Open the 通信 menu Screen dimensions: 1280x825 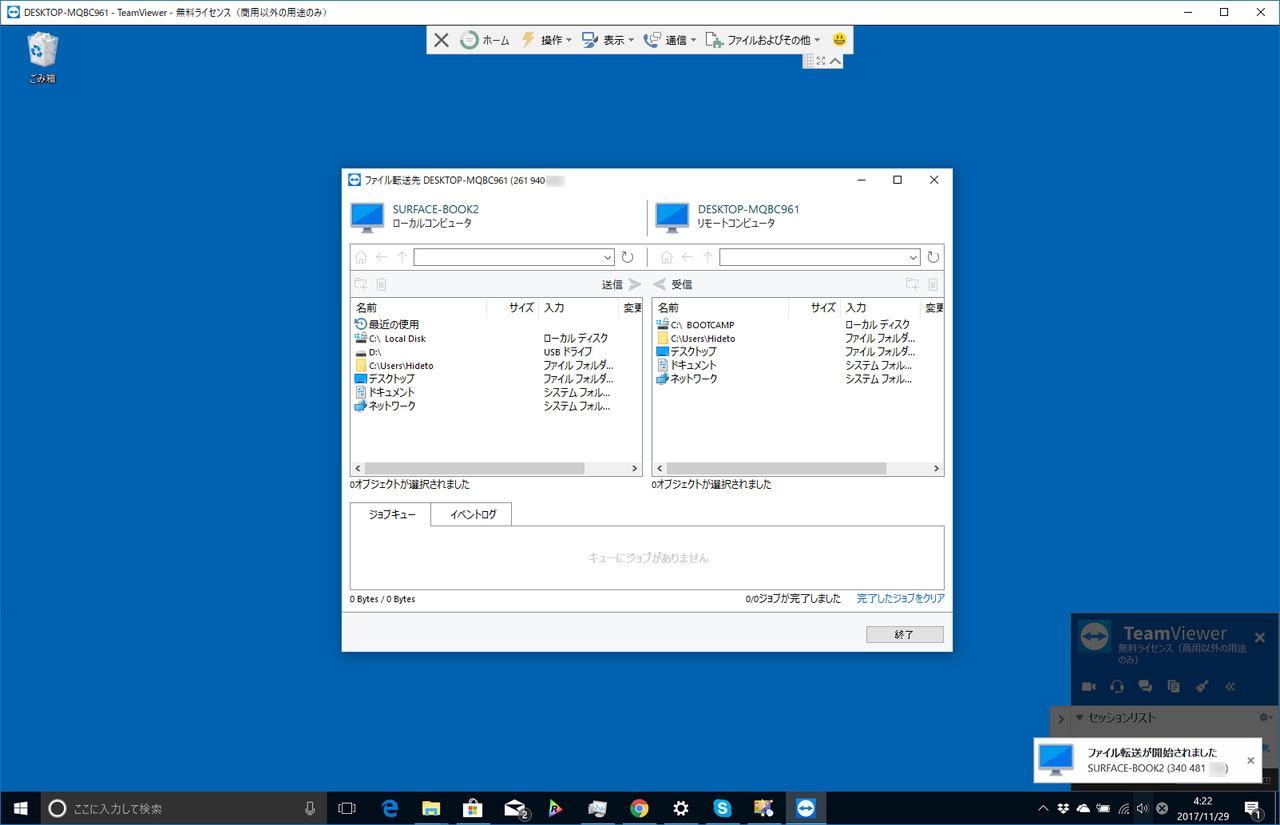(670, 40)
